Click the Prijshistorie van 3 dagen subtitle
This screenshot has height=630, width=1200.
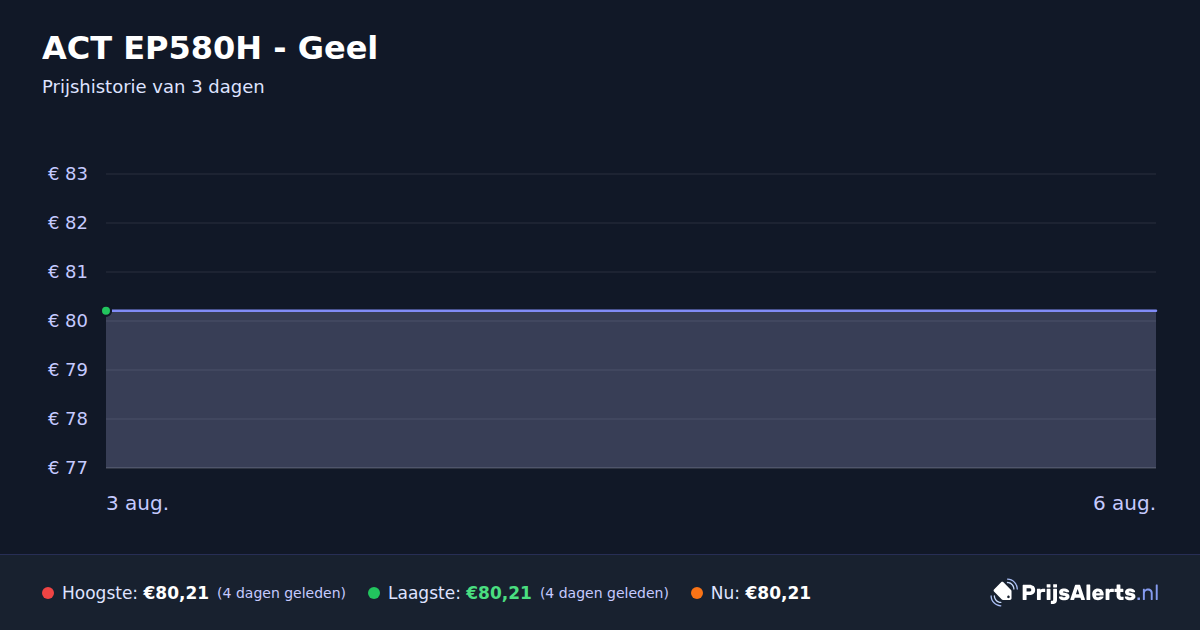(x=153, y=87)
